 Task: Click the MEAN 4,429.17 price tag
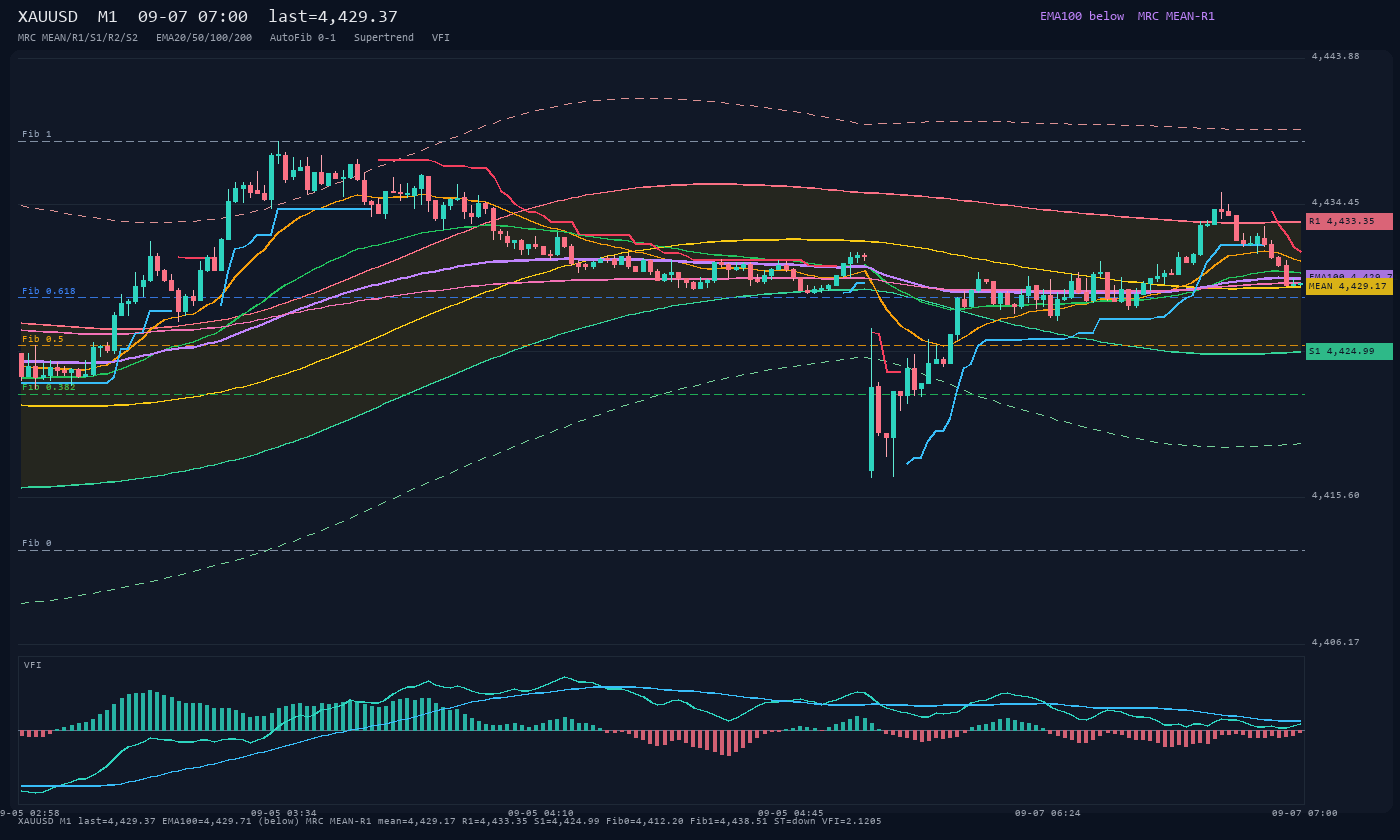(x=1349, y=286)
